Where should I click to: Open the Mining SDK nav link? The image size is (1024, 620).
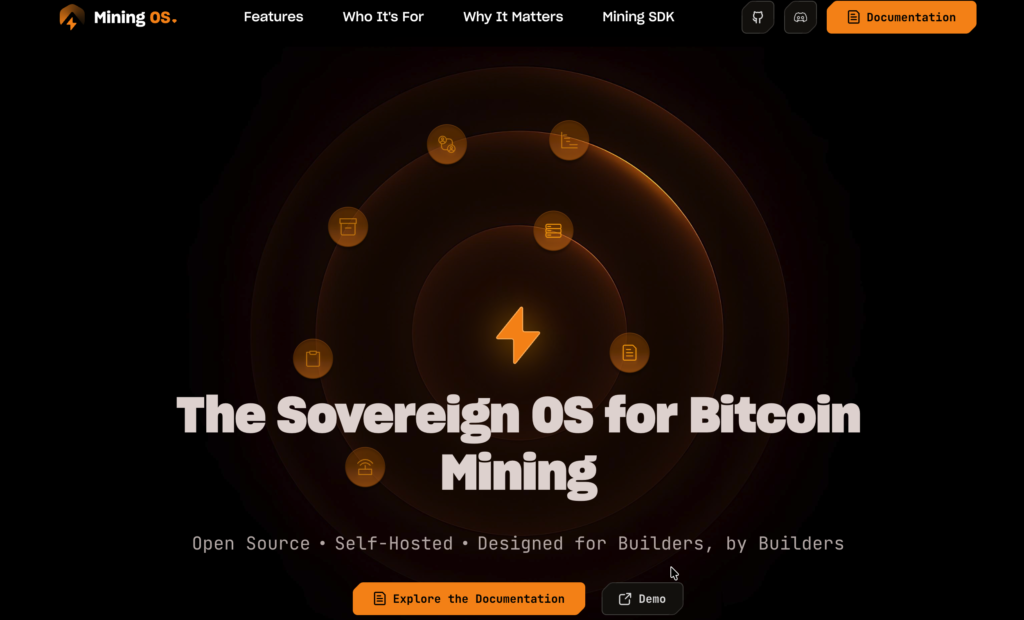(x=638, y=17)
